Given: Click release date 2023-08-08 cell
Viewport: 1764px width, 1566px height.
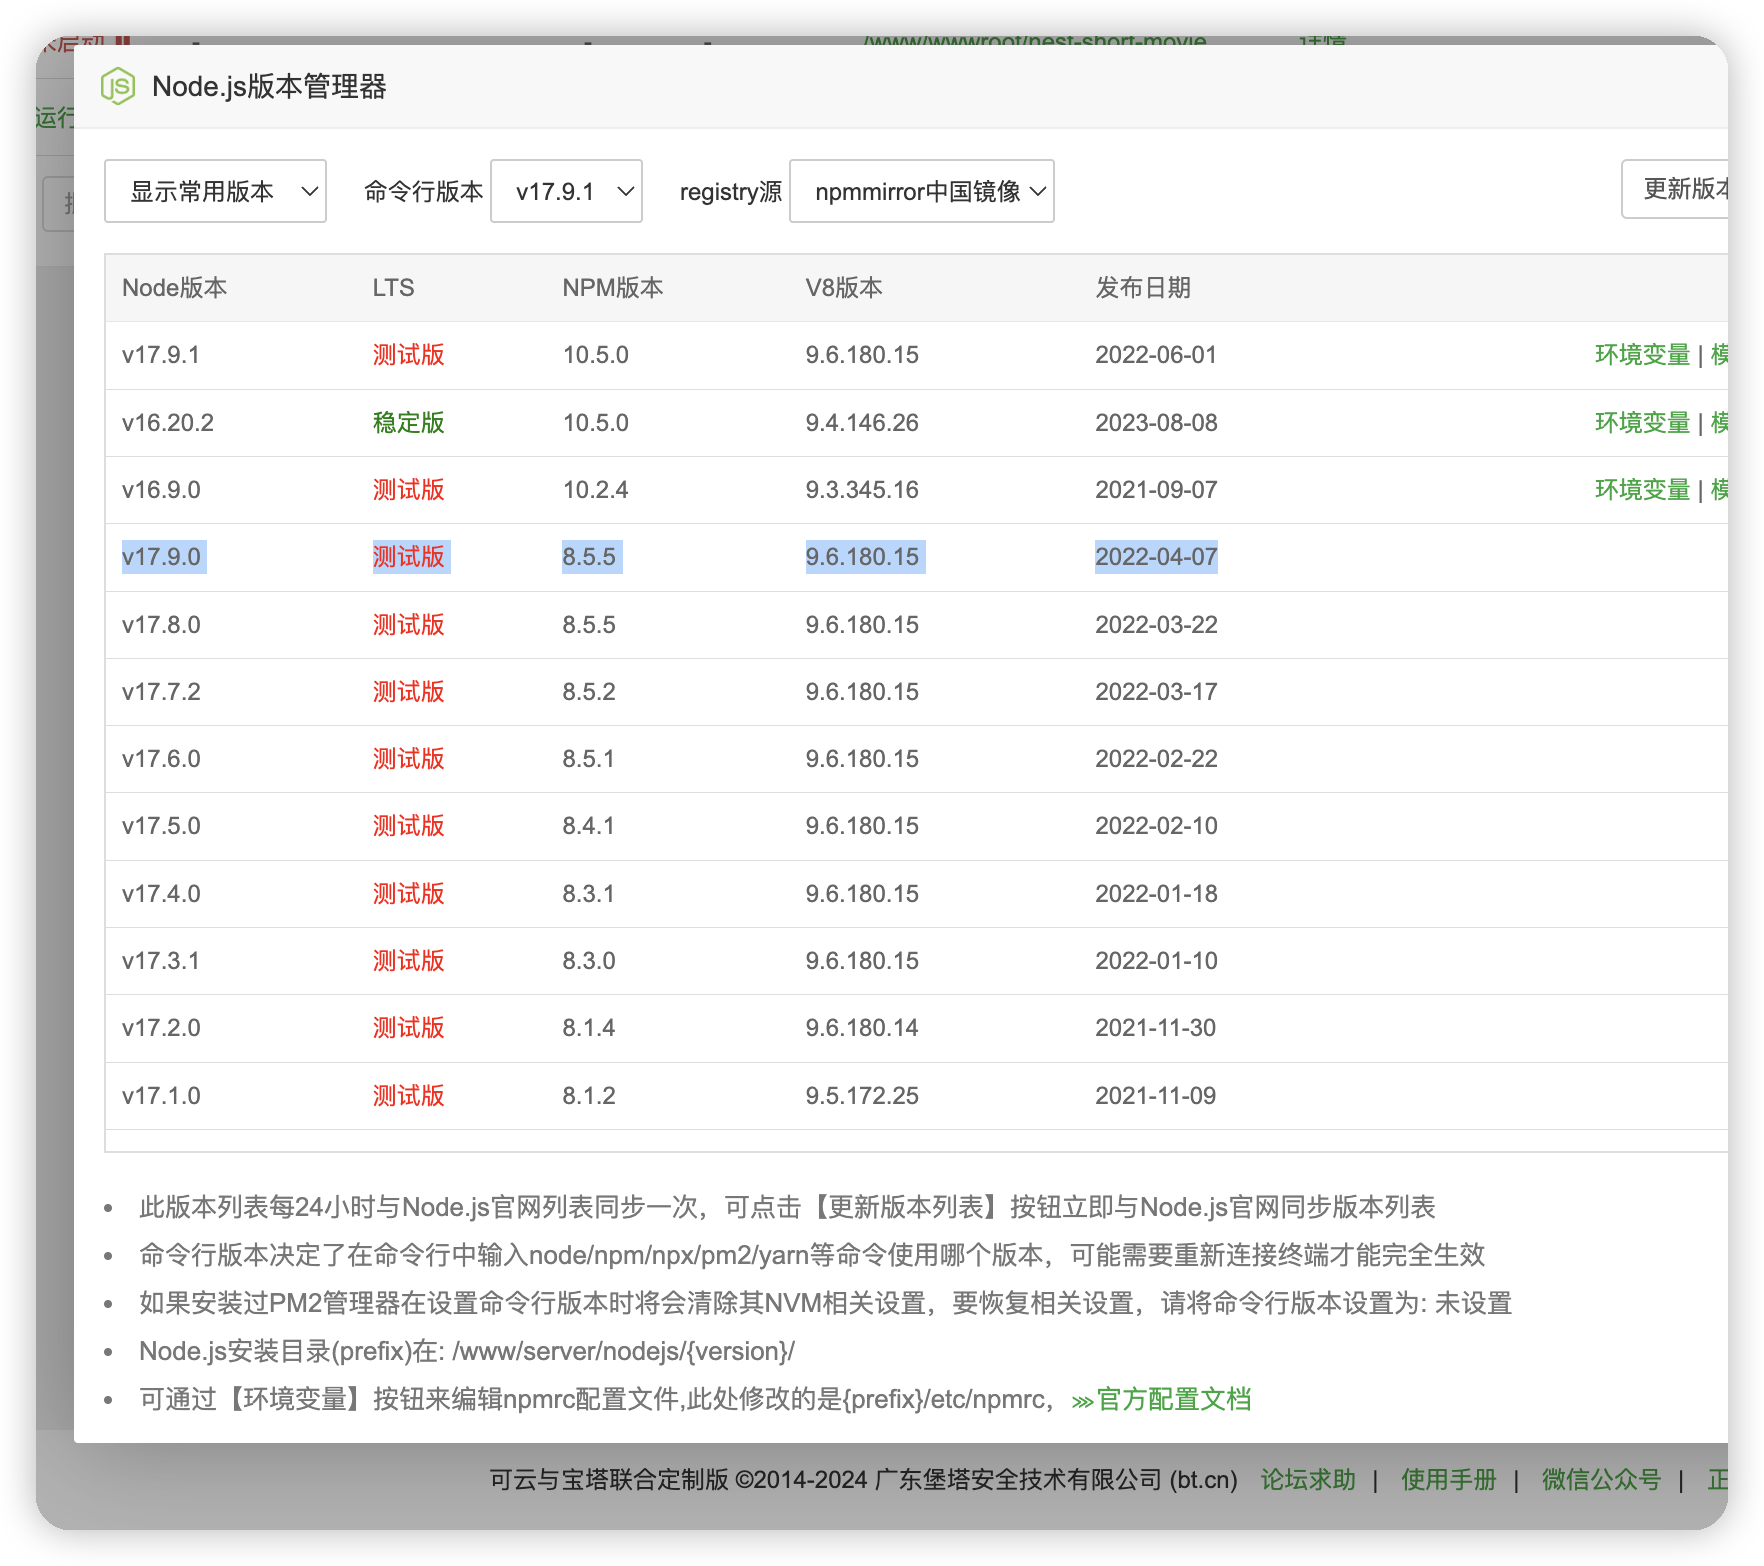Looking at the screenshot, I should click(x=1156, y=423).
